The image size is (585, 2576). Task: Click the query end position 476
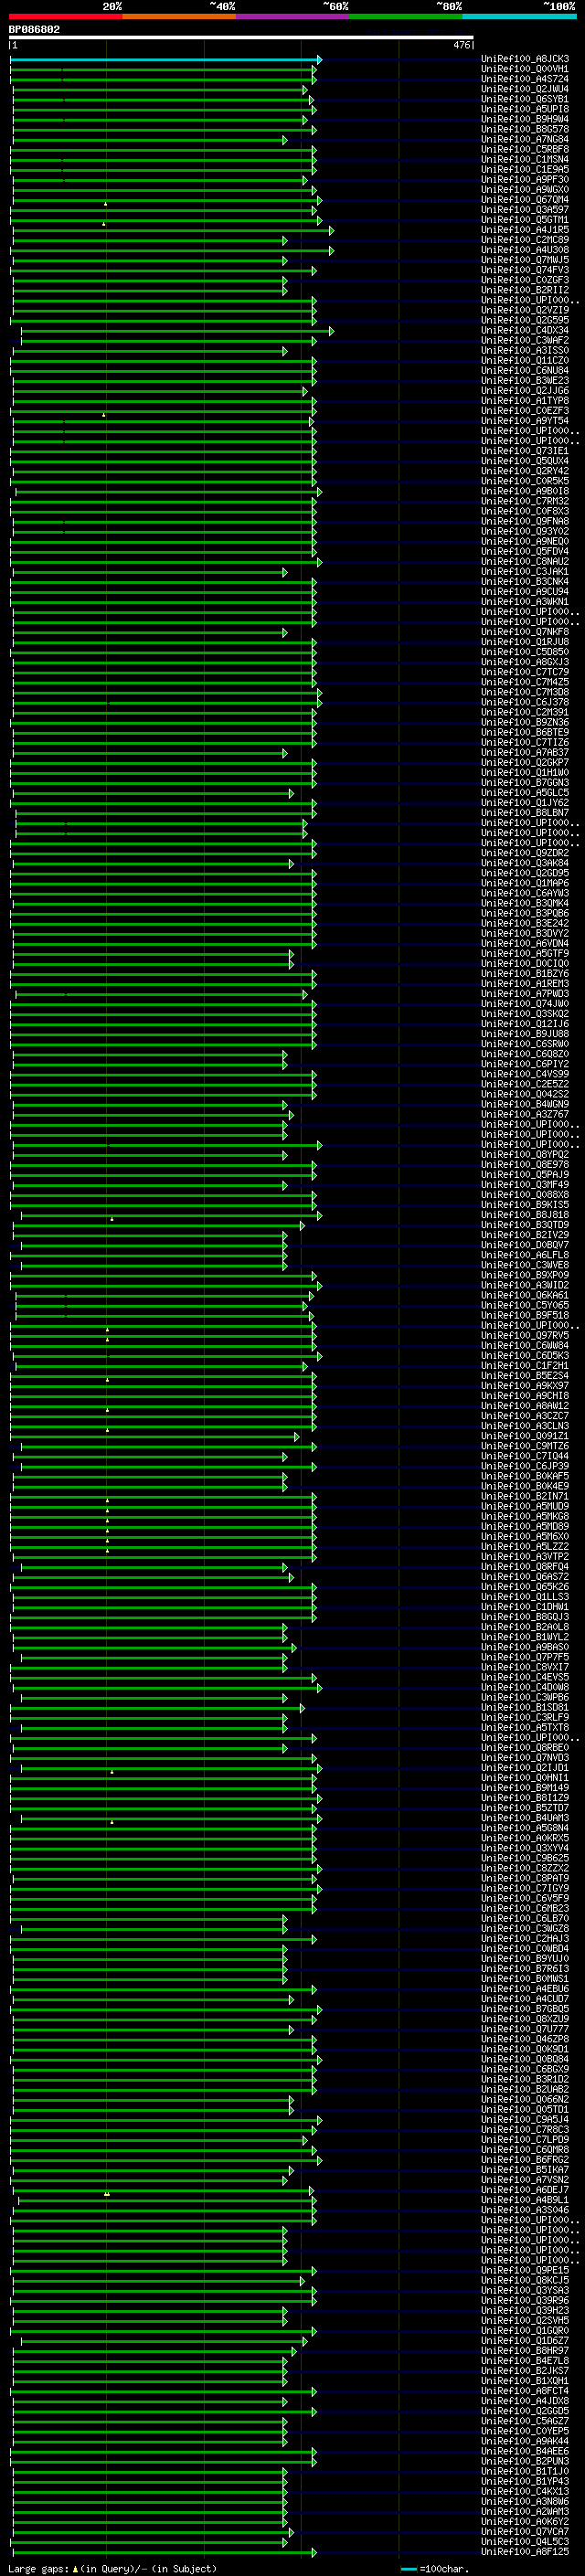point(461,45)
